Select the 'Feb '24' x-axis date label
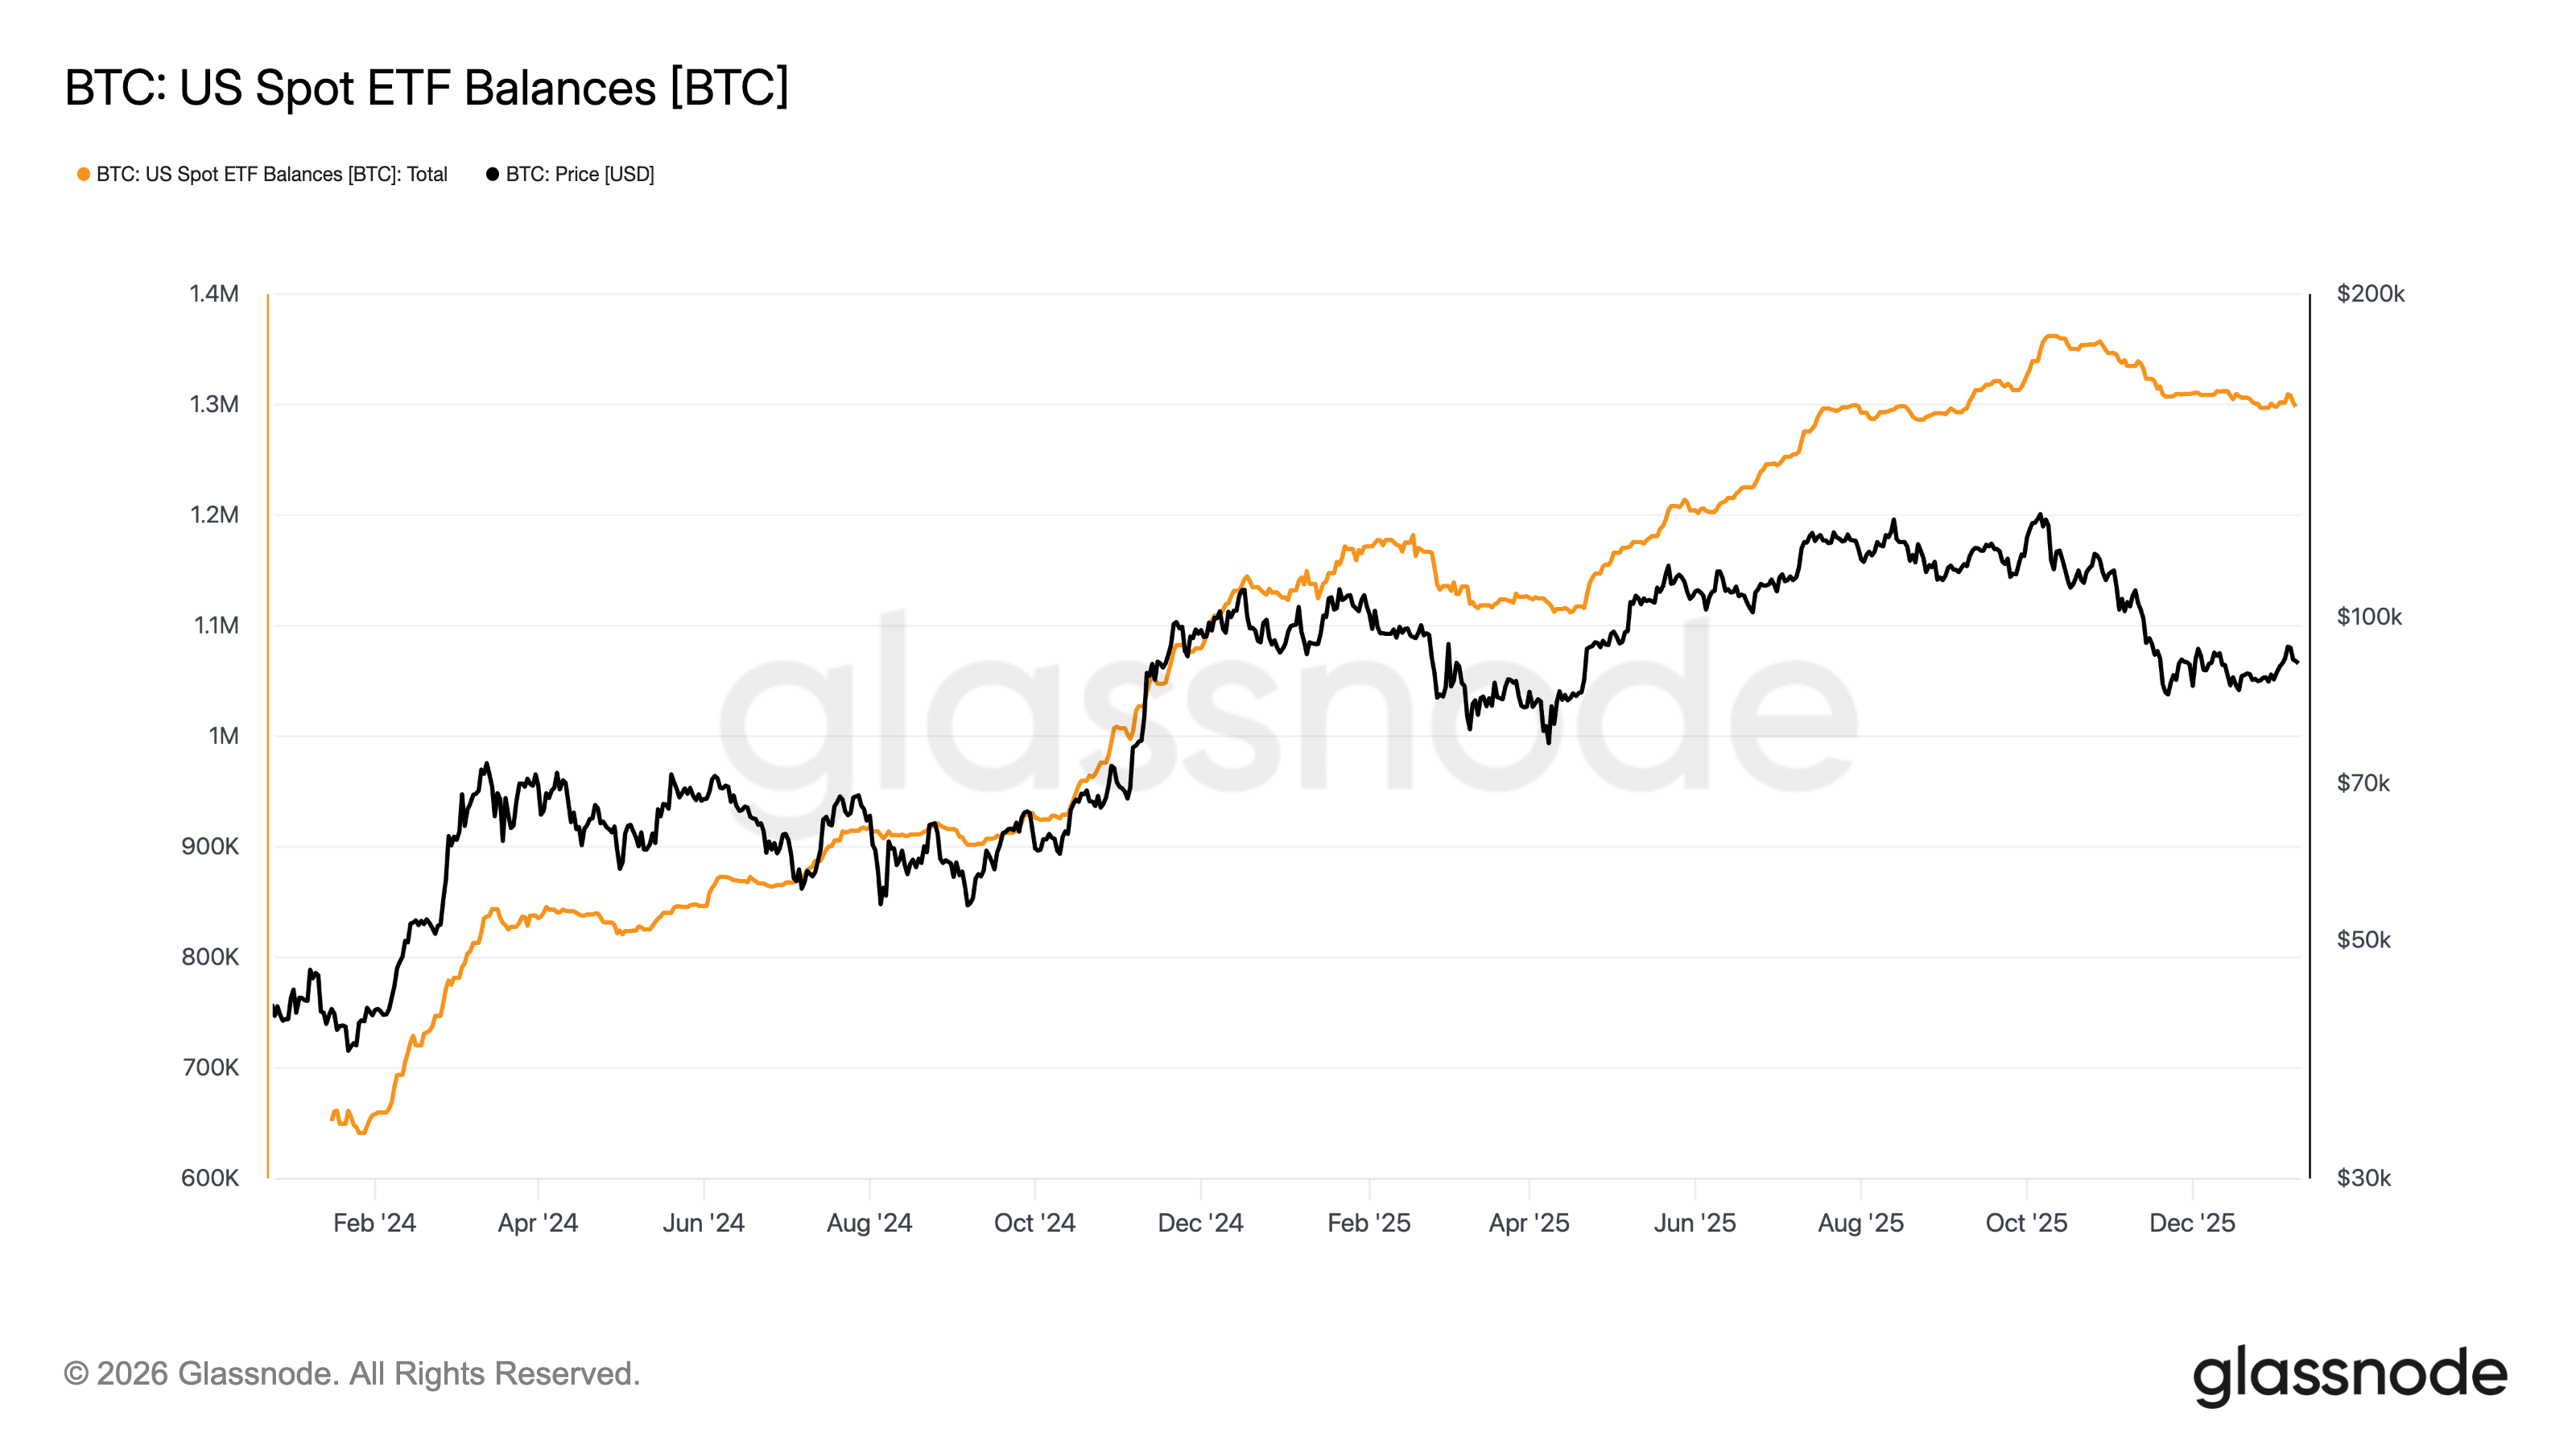This screenshot has height=1449, width=2576. [x=374, y=1223]
